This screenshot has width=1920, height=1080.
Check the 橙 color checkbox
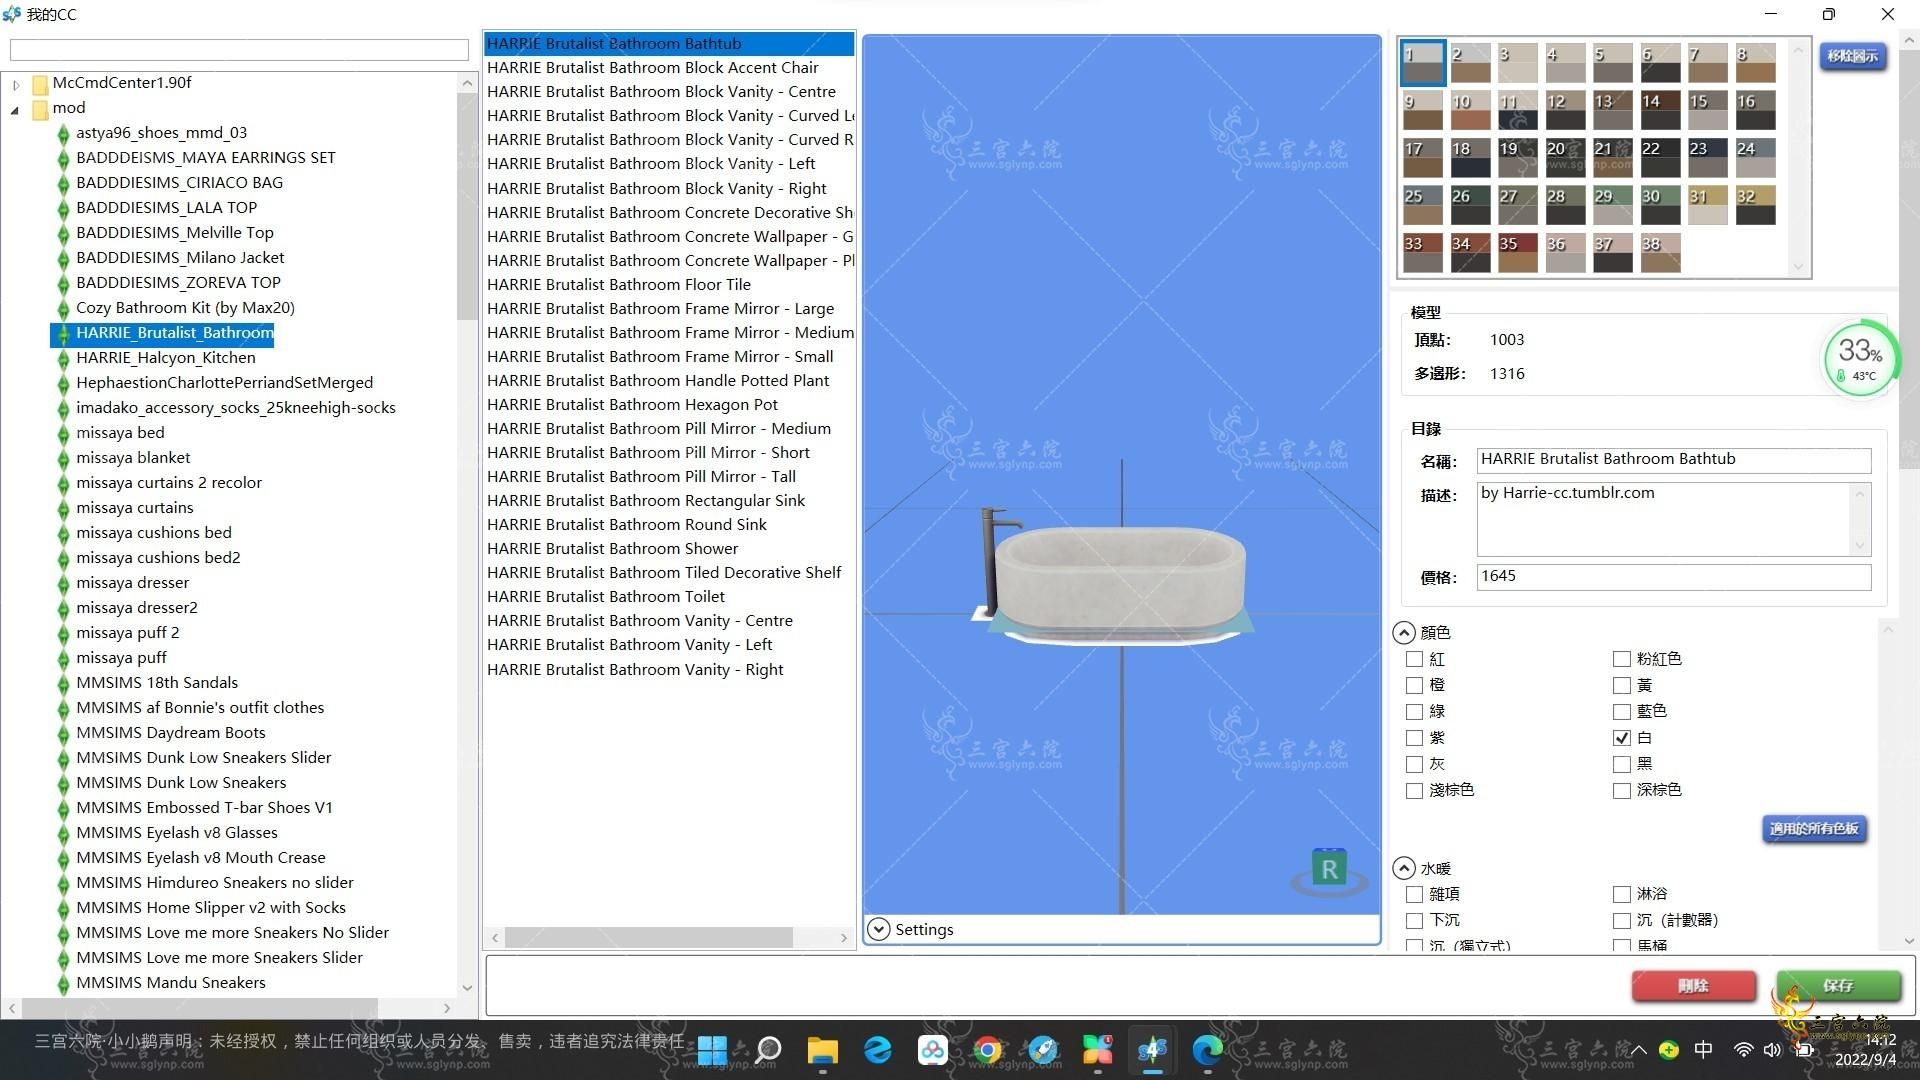click(x=1414, y=685)
